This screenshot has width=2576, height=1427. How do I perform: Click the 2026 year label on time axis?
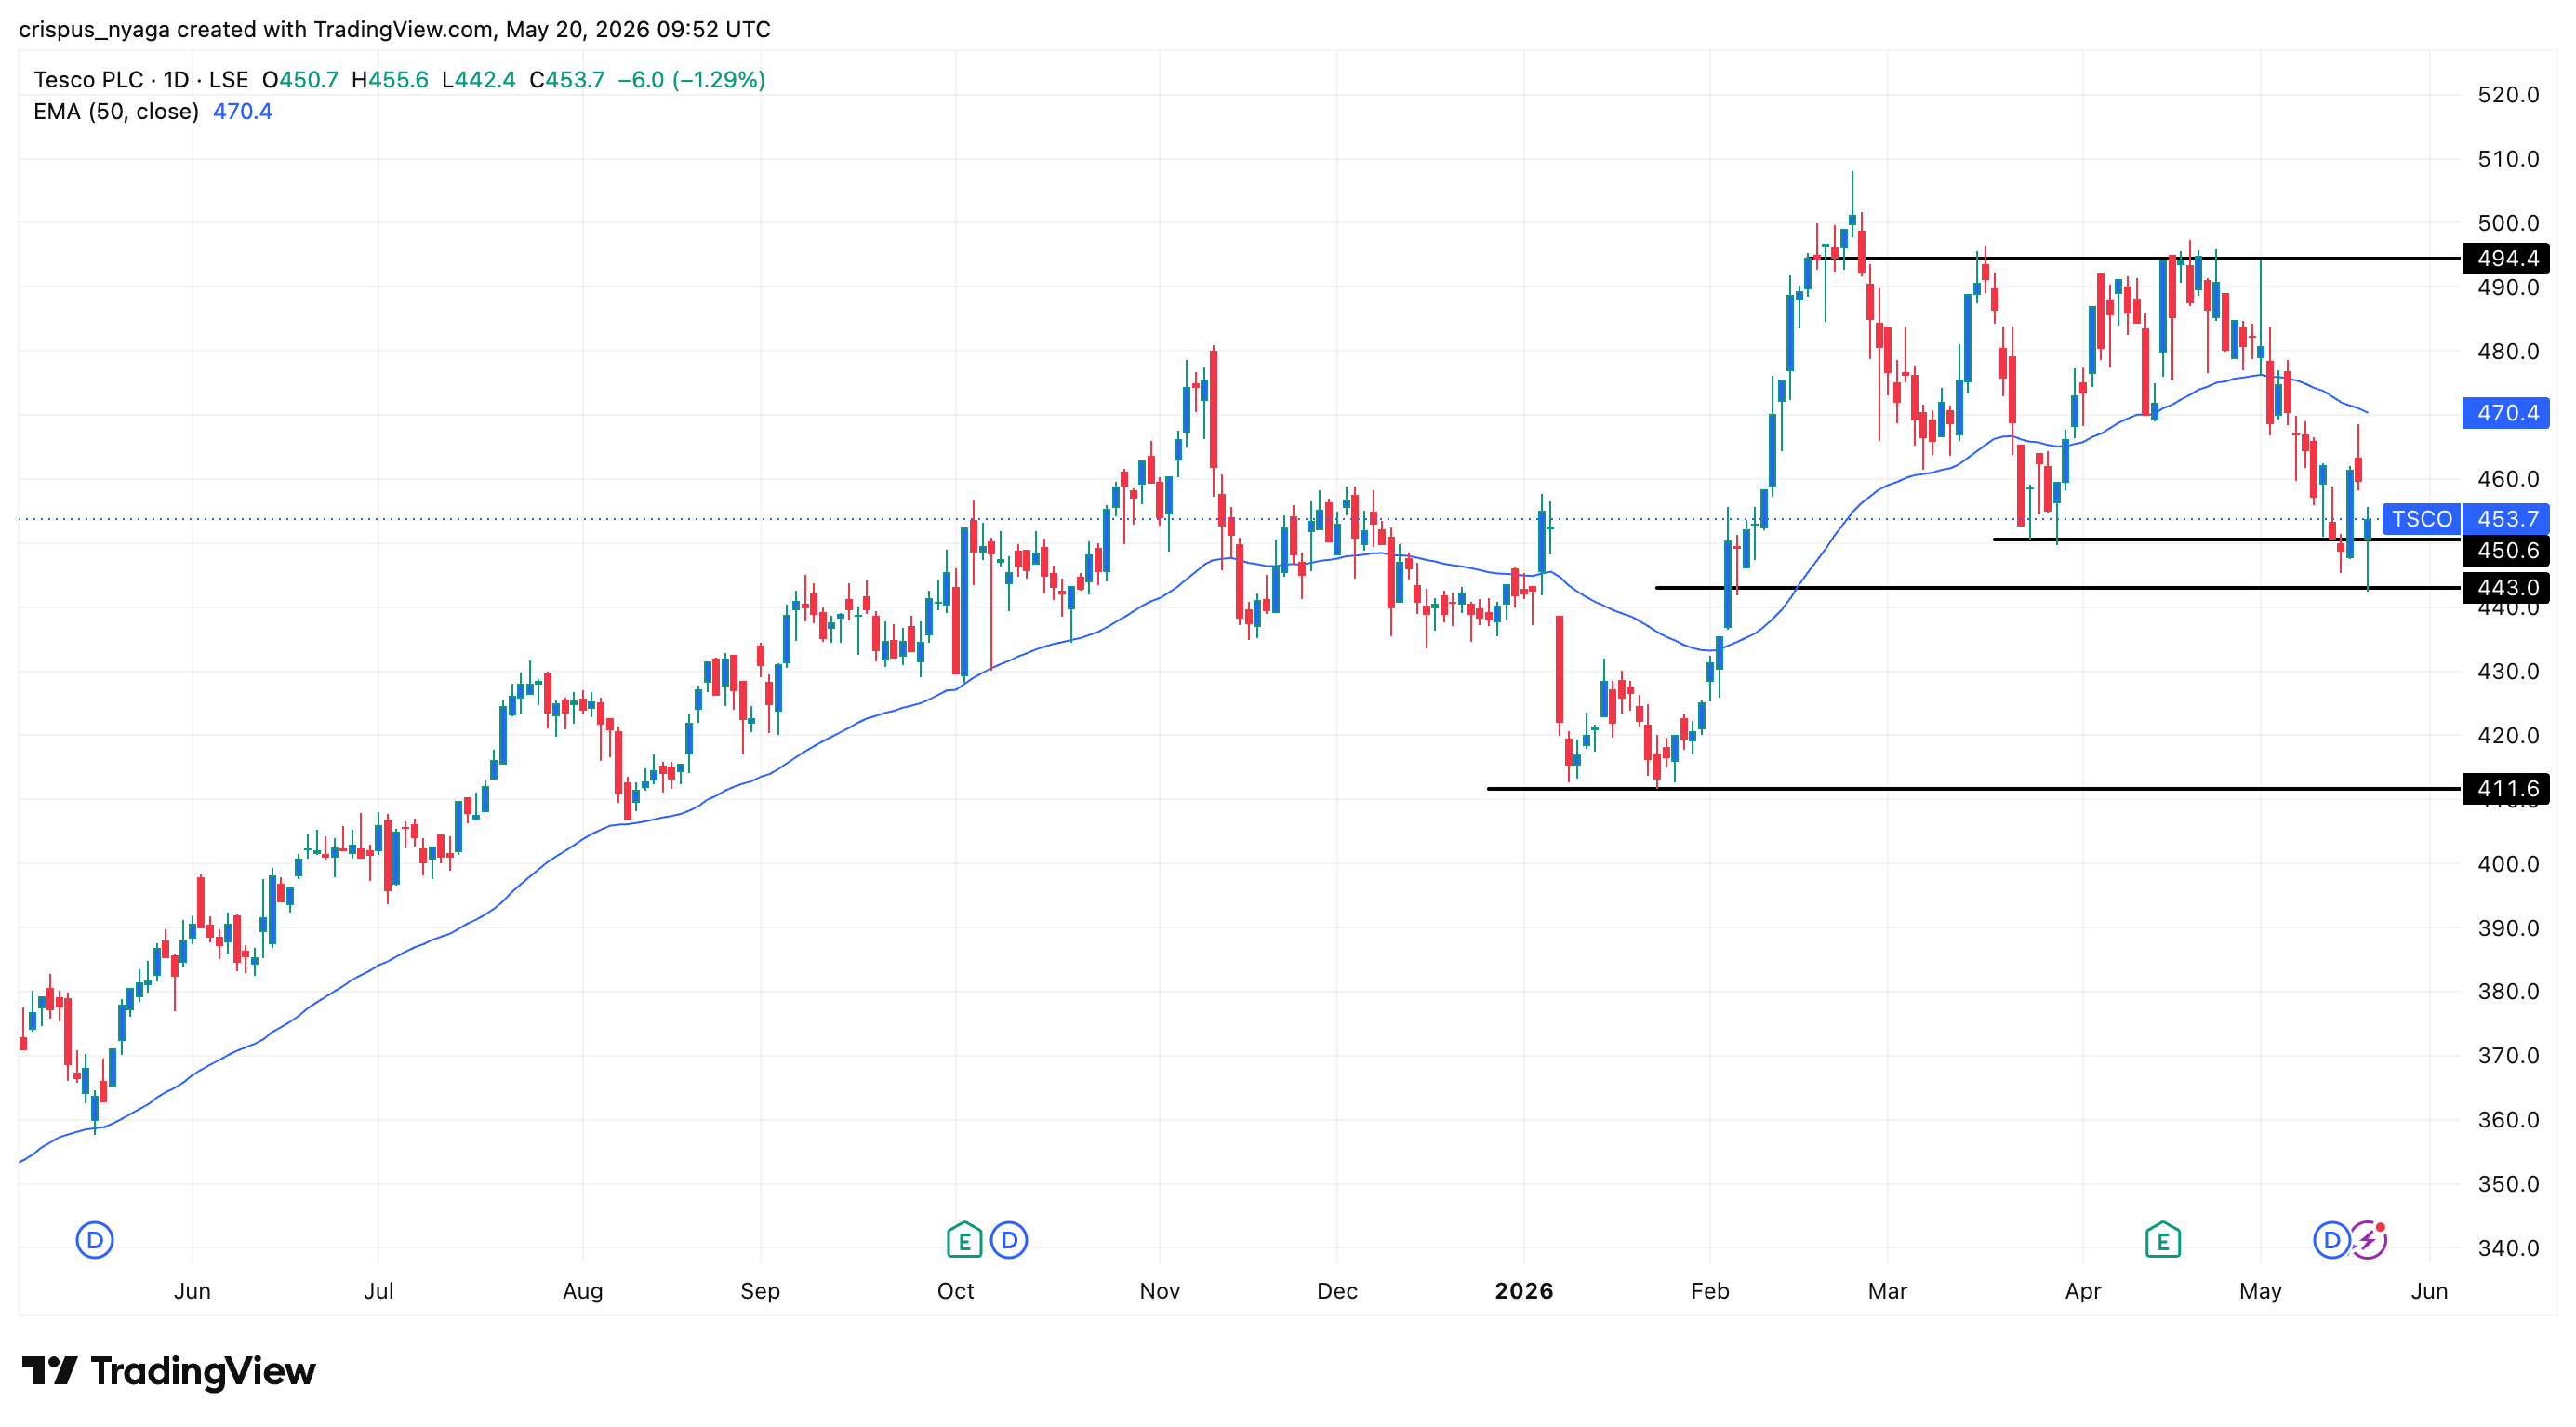coord(1524,1291)
